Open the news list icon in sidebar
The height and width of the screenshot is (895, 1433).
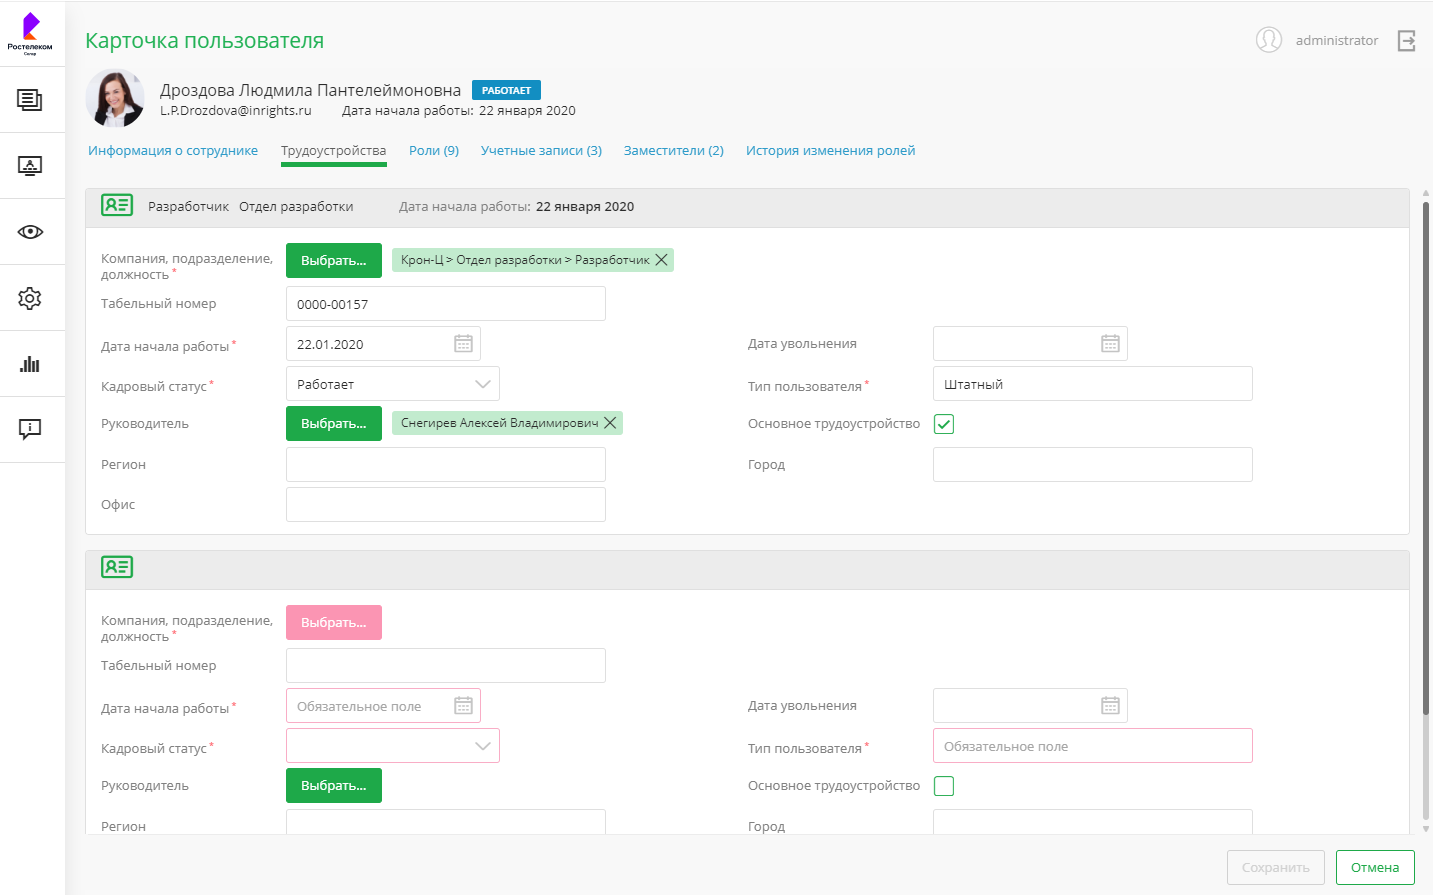coord(30,100)
